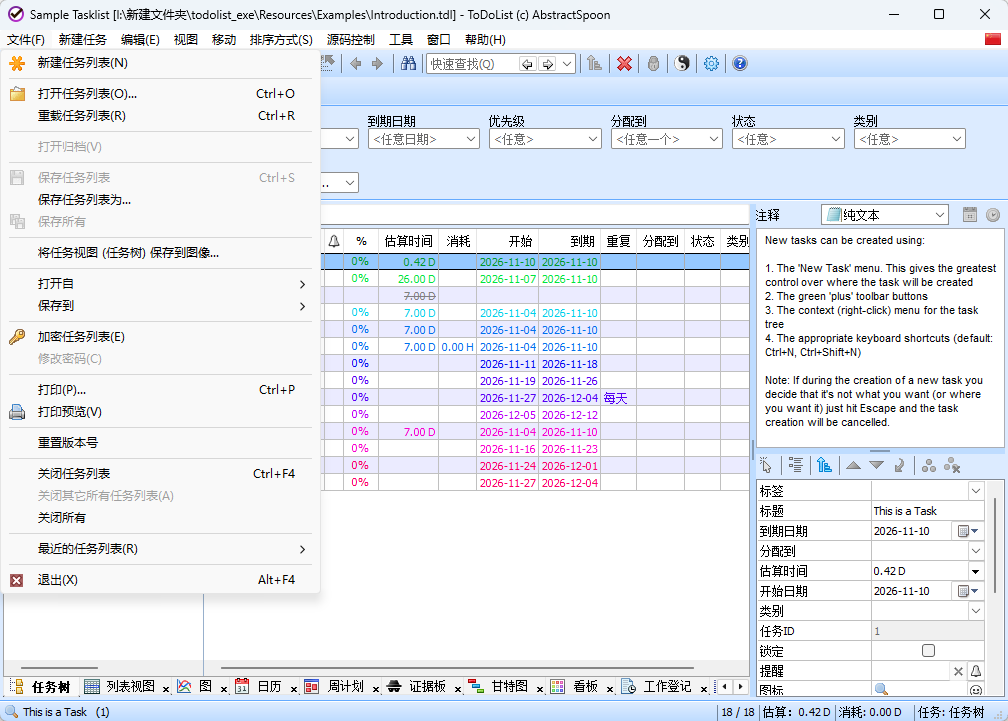Open the 估算时间 units dropdown in attributes

click(x=975, y=571)
